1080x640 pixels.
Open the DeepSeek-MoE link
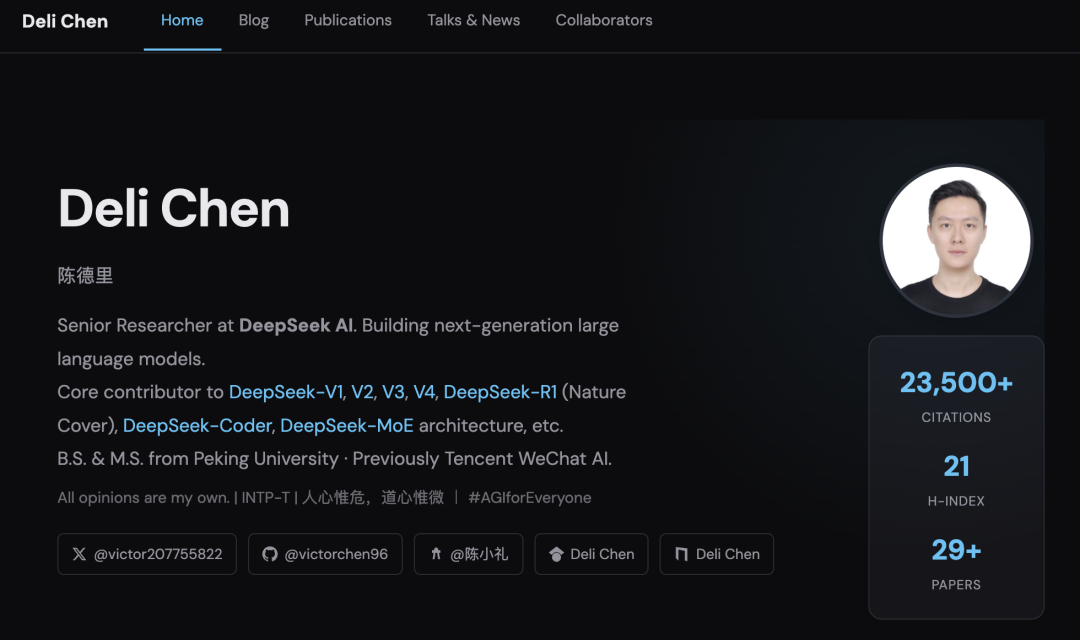(346, 426)
